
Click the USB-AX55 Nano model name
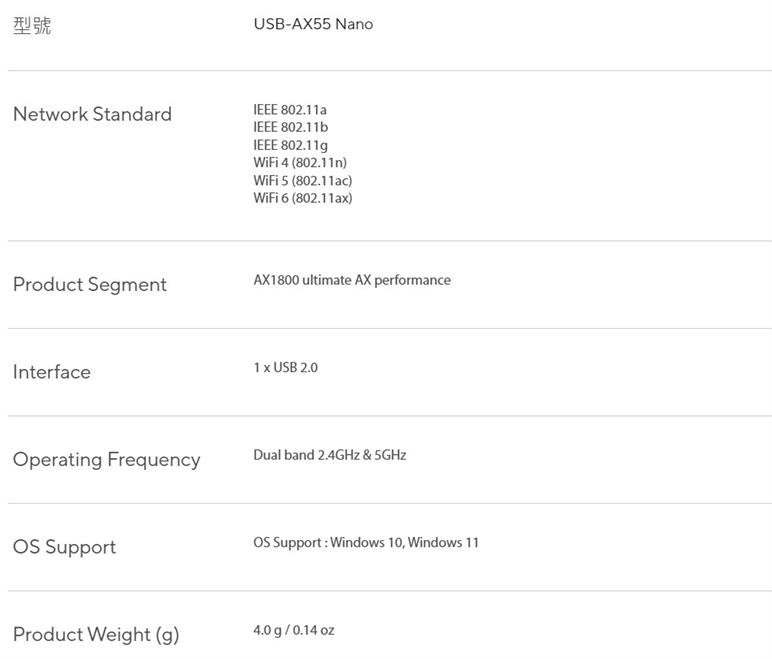pos(313,24)
